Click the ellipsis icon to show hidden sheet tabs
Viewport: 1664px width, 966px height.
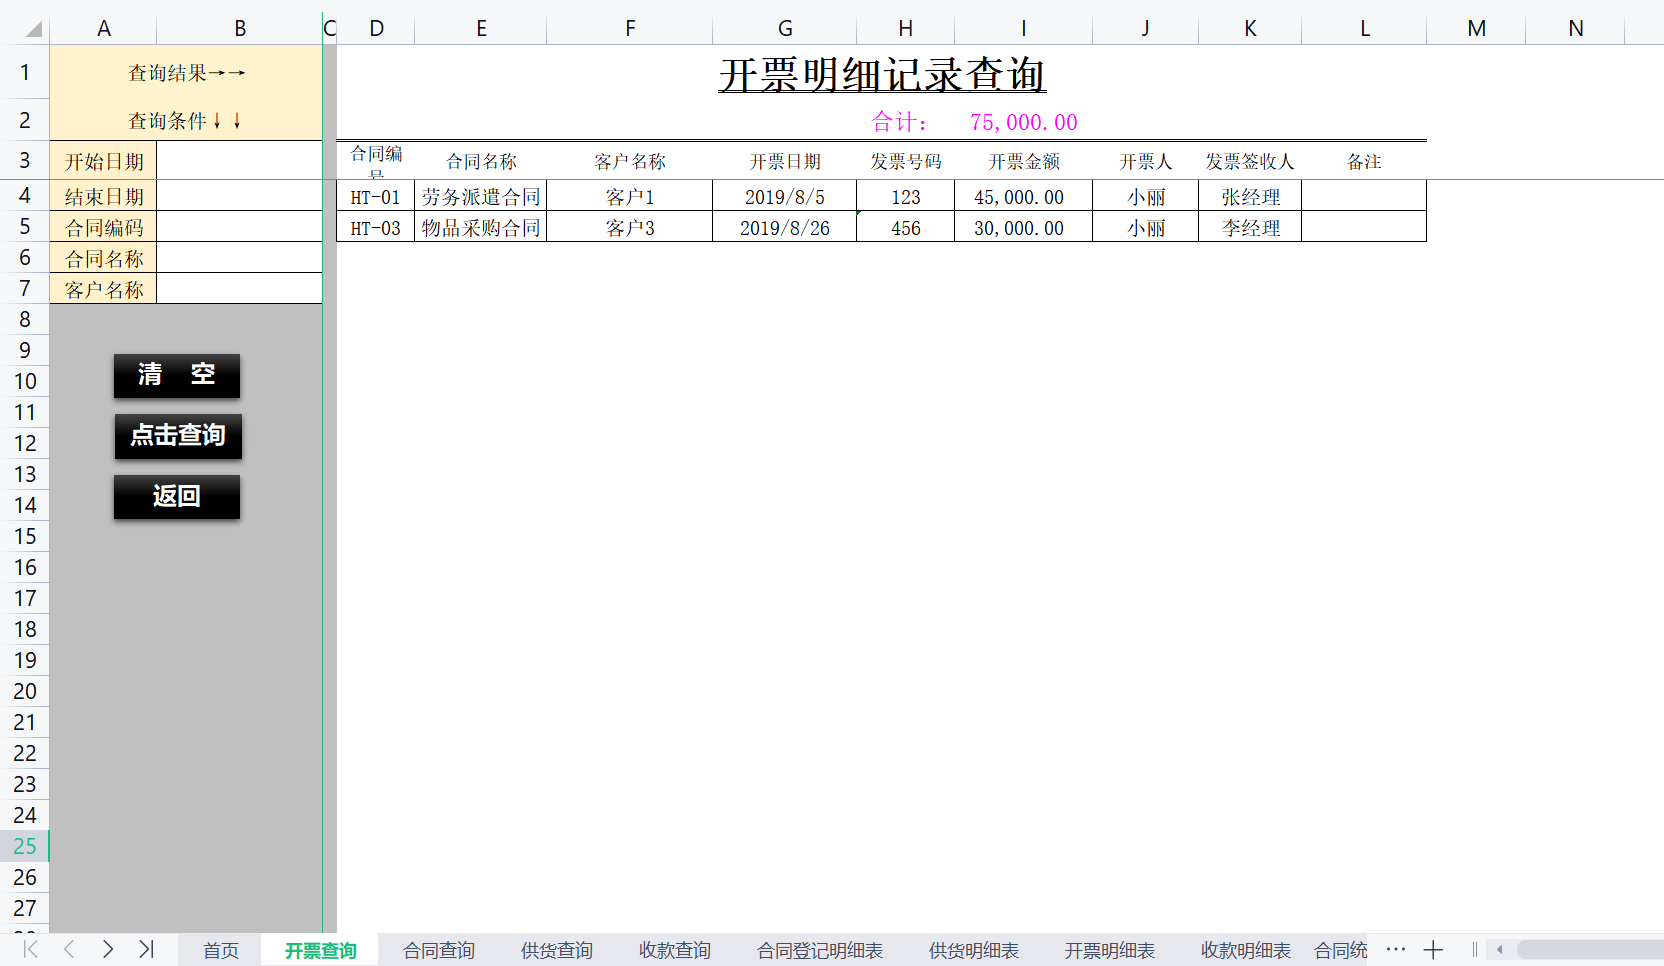tap(1396, 950)
